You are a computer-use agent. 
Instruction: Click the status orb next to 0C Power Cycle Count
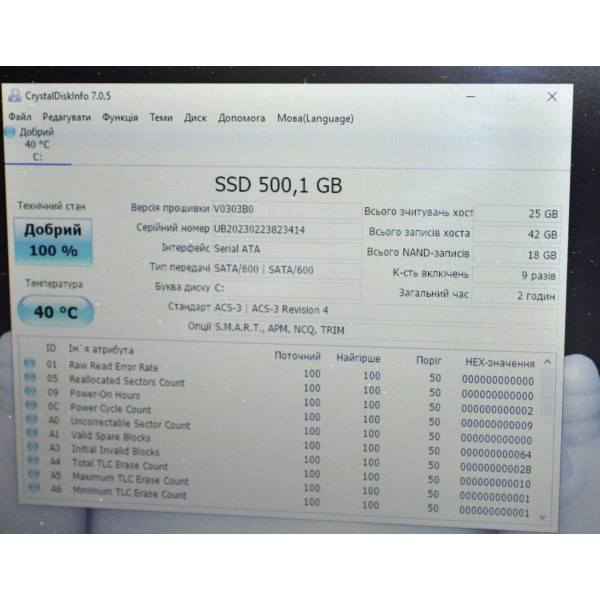[31, 405]
